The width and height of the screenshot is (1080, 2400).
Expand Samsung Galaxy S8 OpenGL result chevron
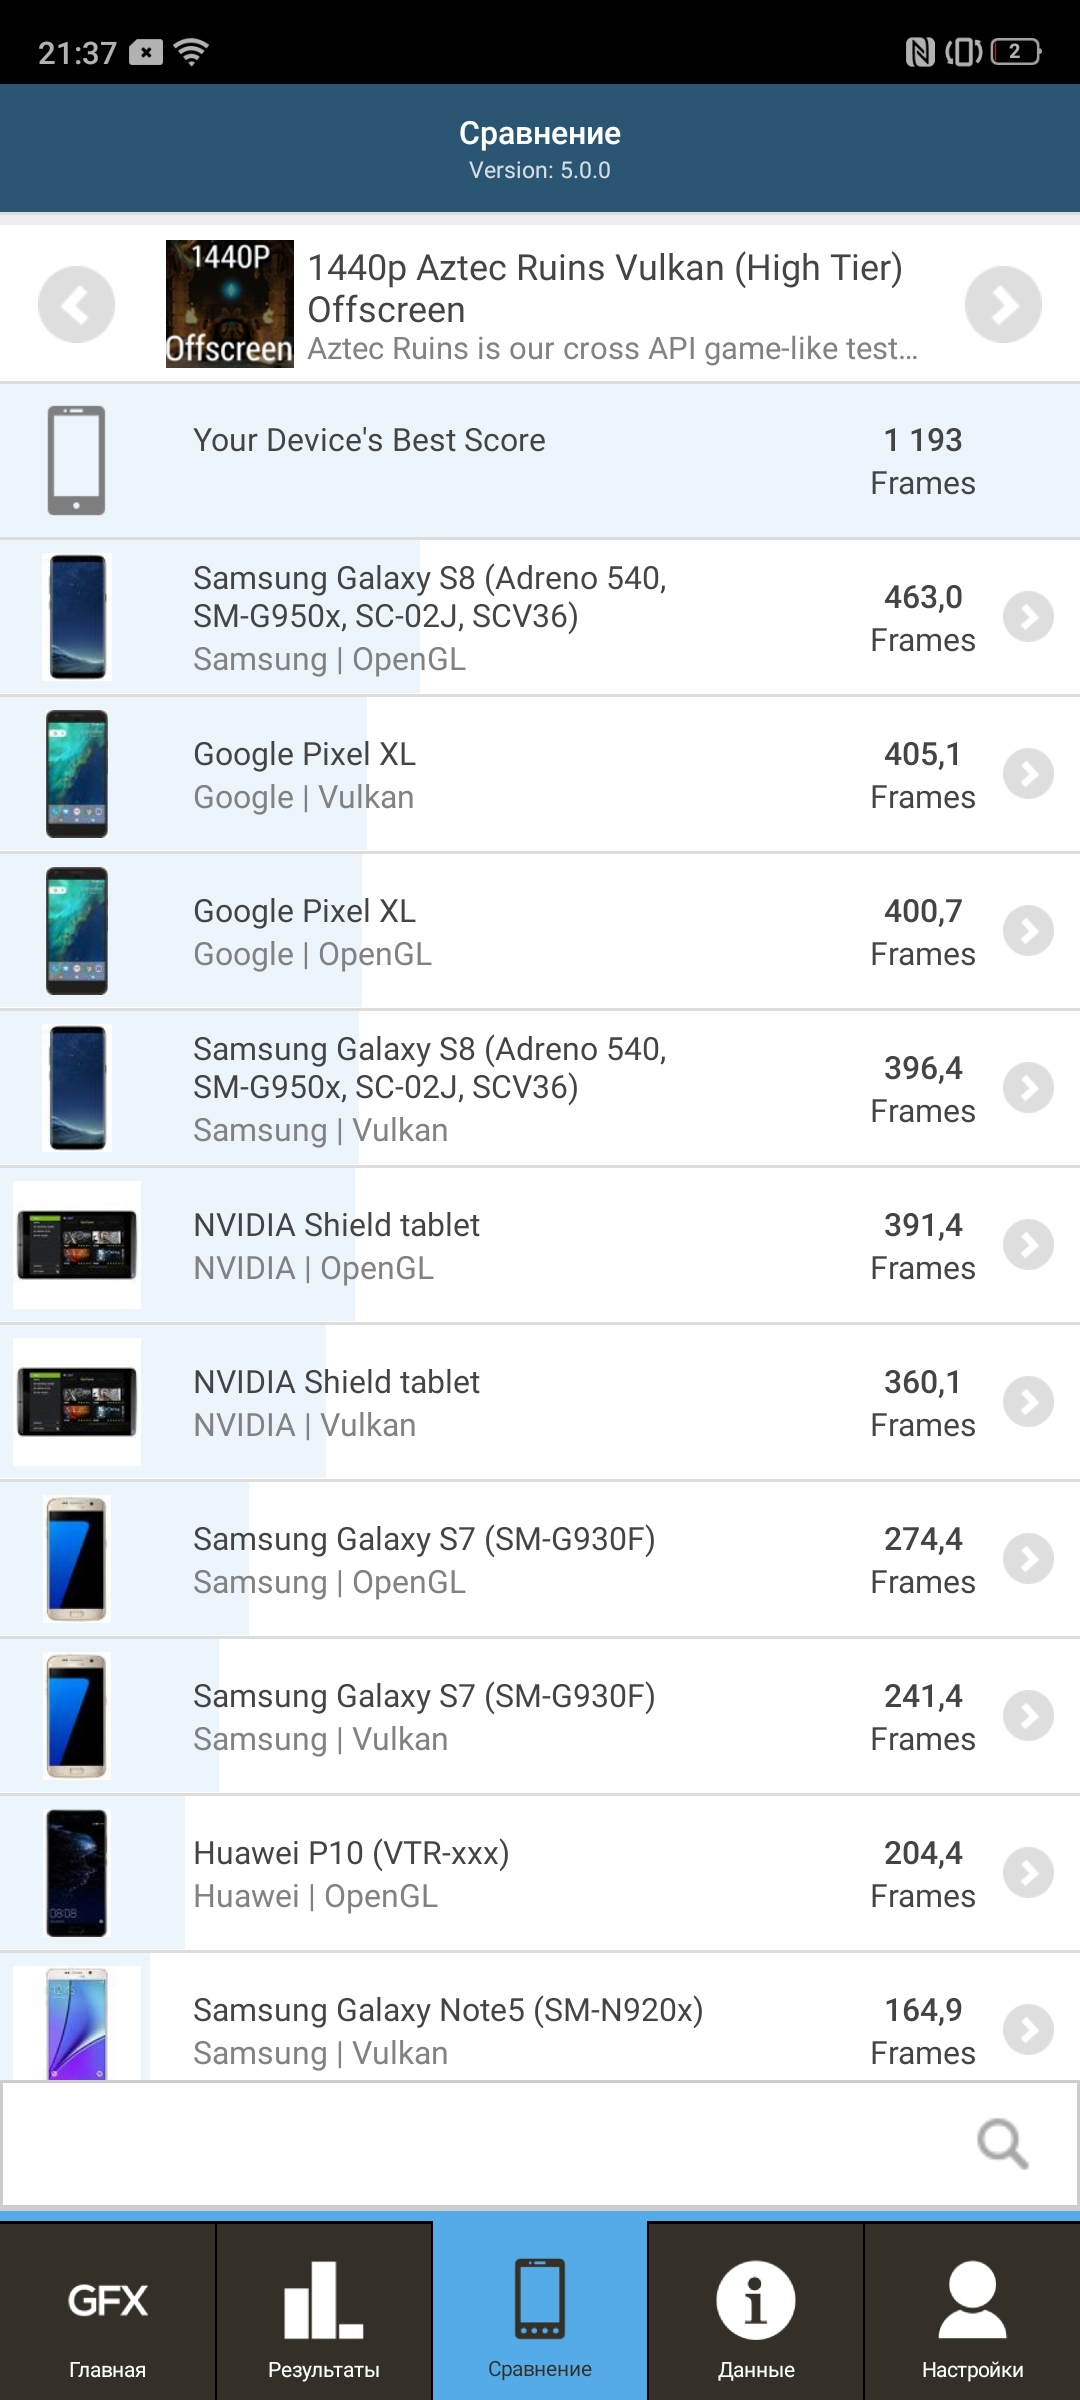click(x=1028, y=617)
